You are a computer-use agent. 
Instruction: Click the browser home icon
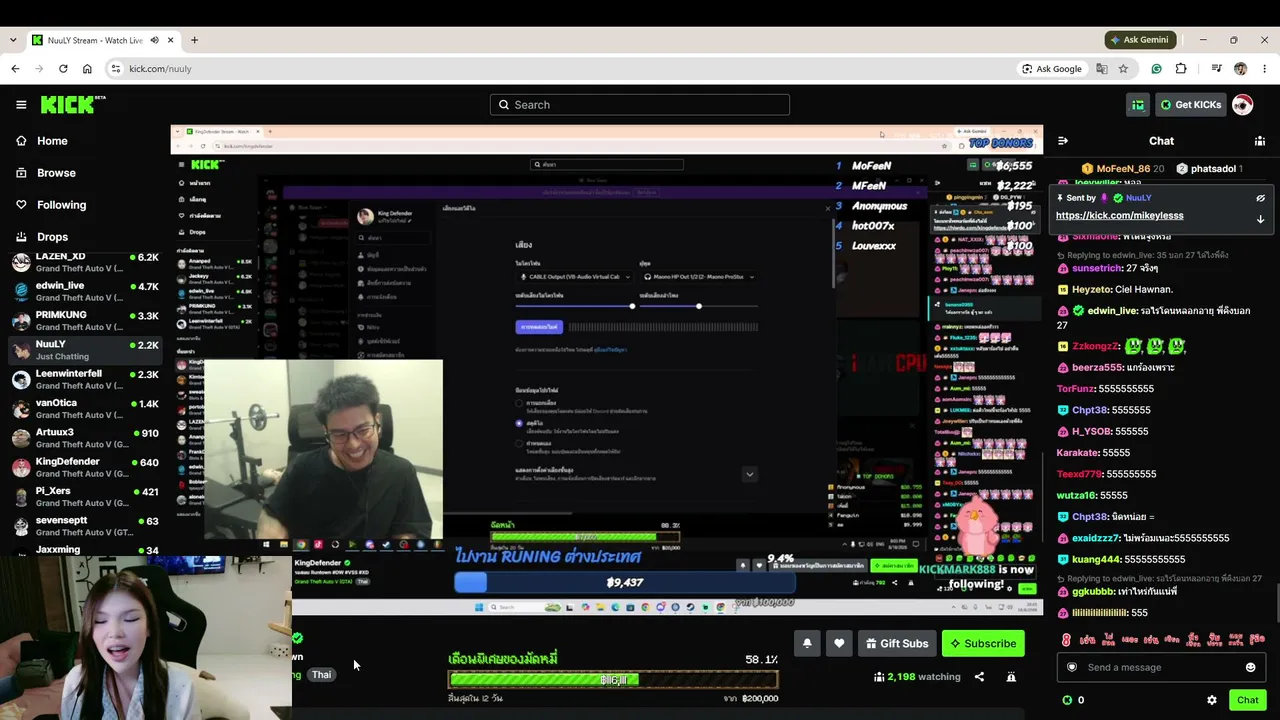click(x=87, y=69)
